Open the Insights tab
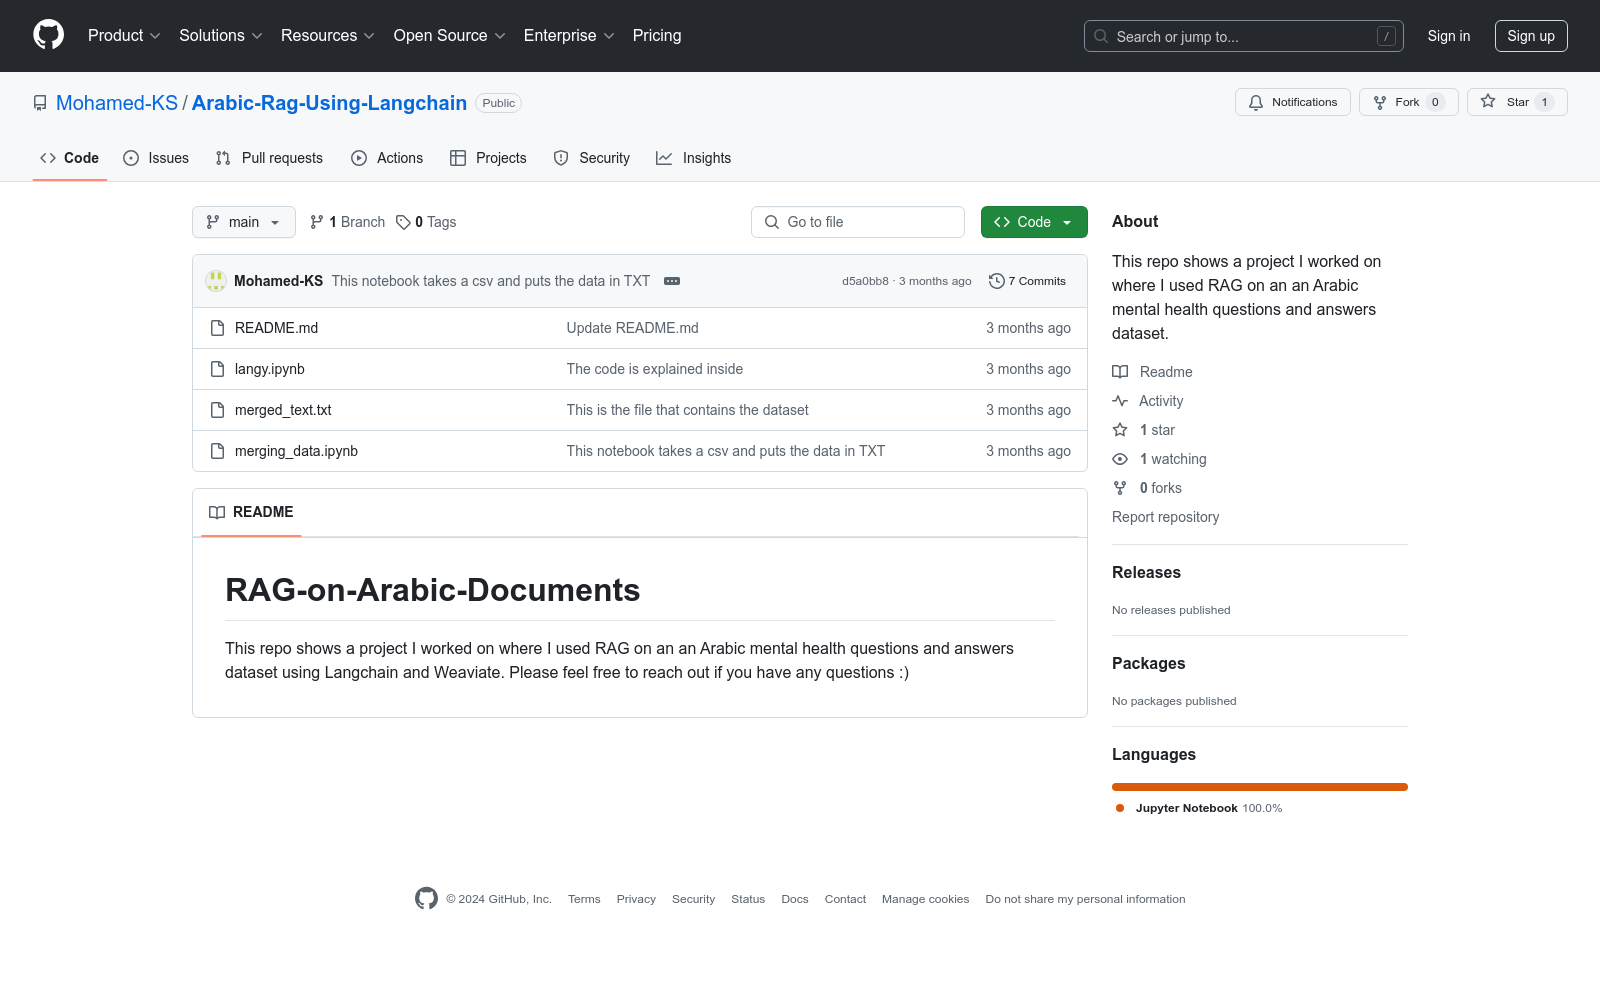The width and height of the screenshot is (1600, 1000). tap(694, 158)
